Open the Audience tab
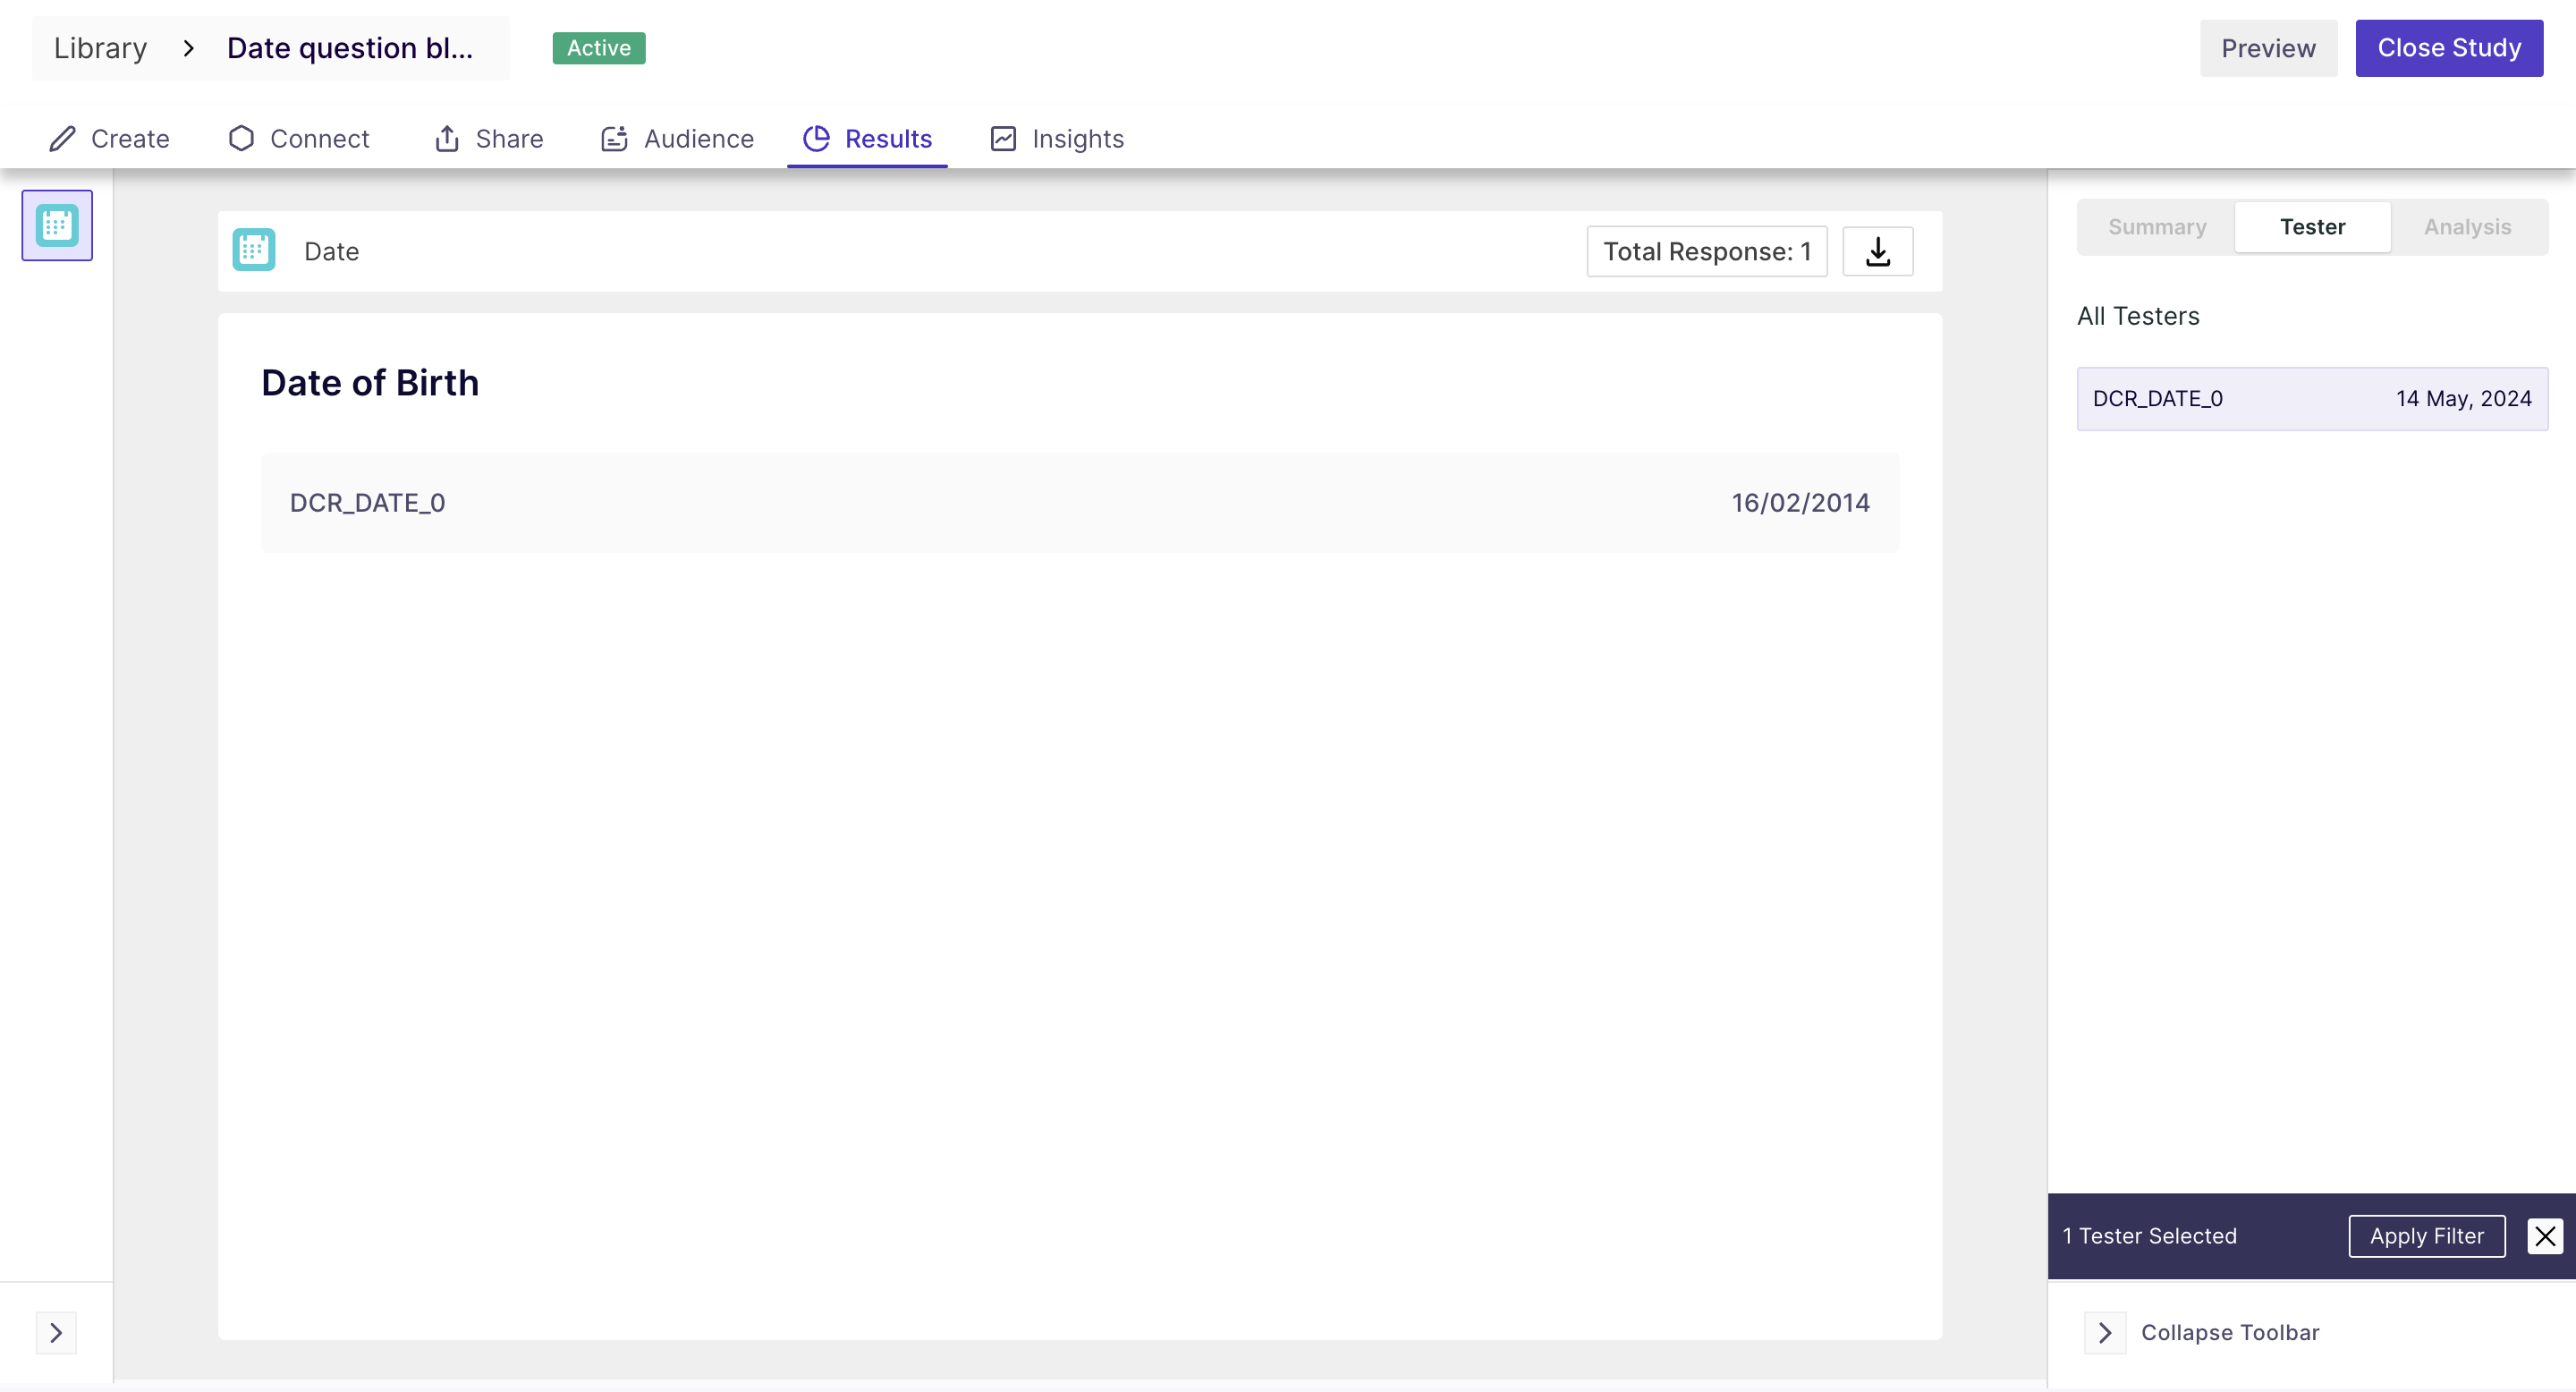The image size is (2576, 1392). pyautogui.click(x=677, y=138)
